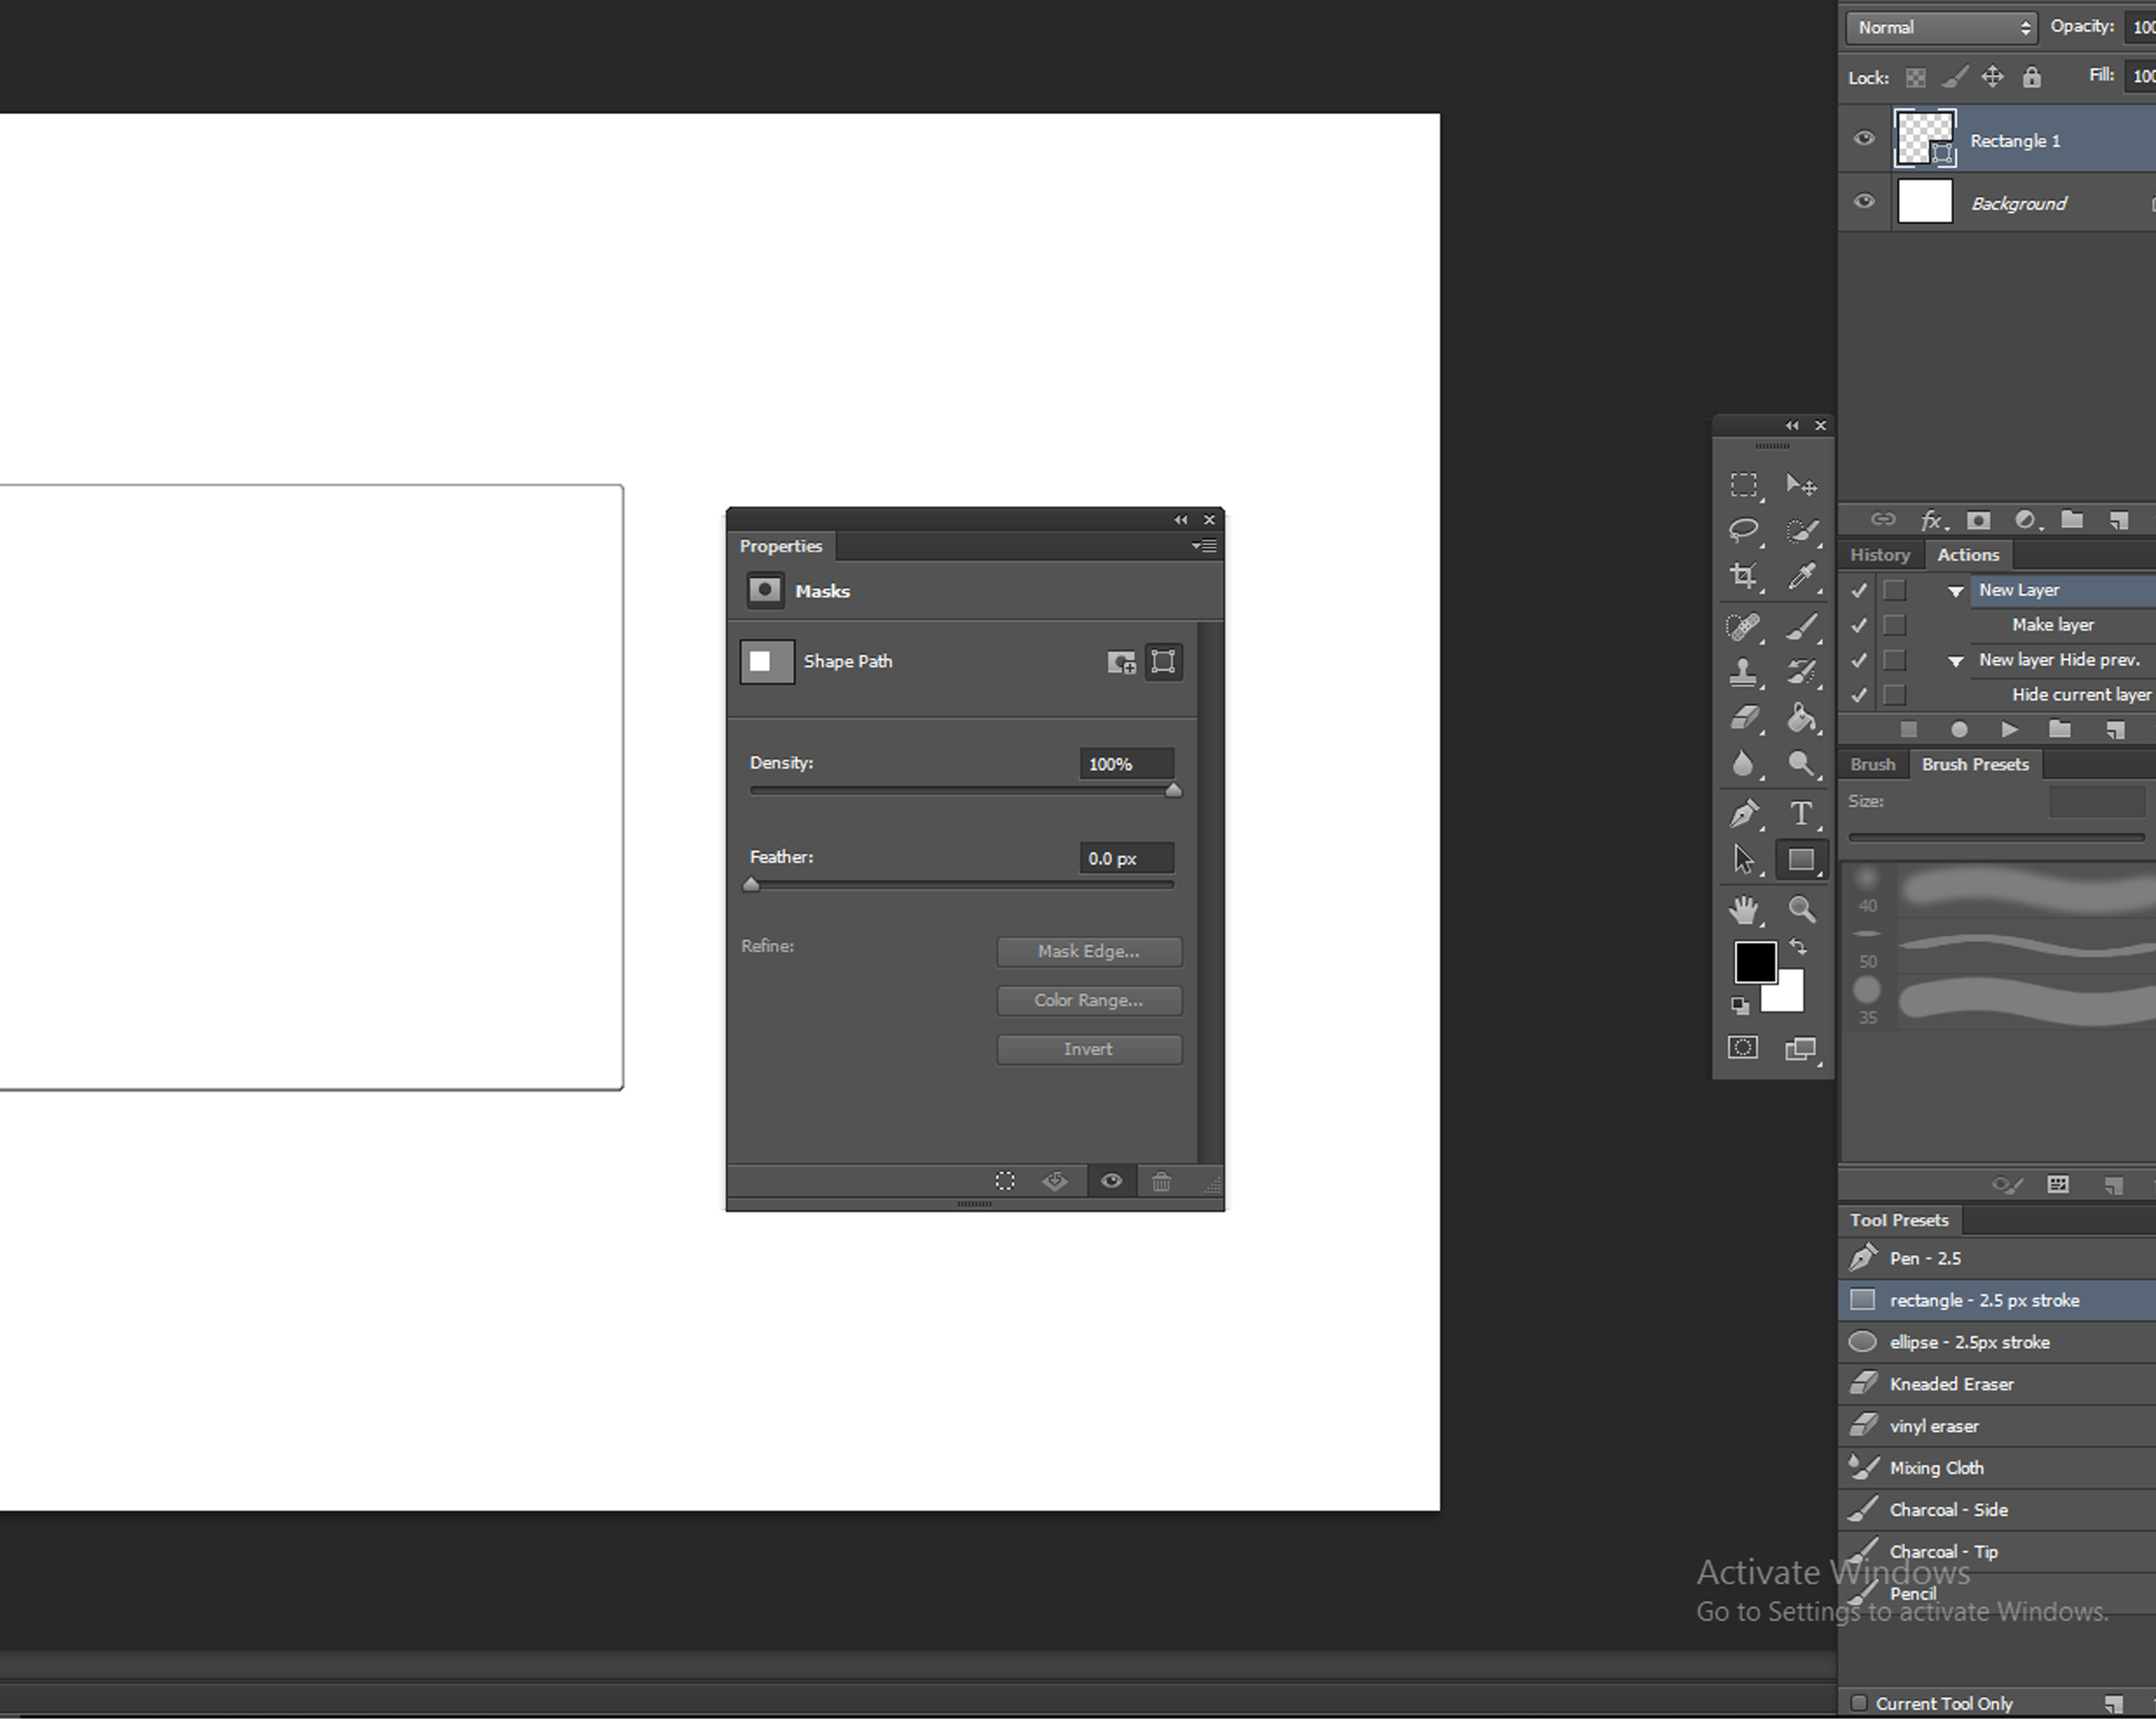Image resolution: width=2156 pixels, height=1725 pixels.
Task: Select the Lasso tool
Action: 1743,530
